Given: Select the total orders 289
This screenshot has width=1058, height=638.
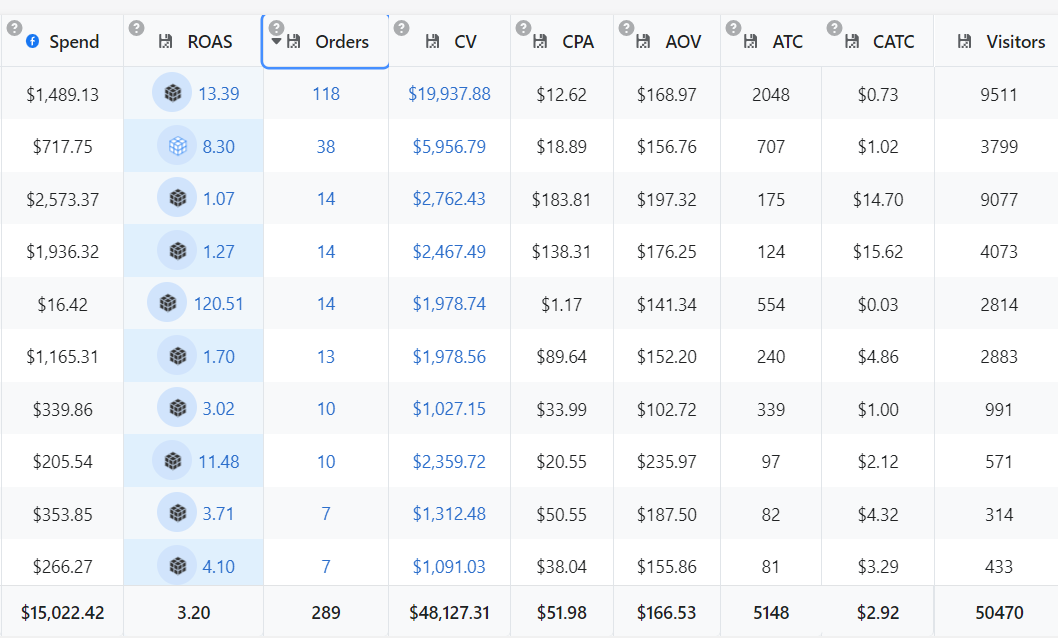Looking at the screenshot, I should pyautogui.click(x=326, y=612).
